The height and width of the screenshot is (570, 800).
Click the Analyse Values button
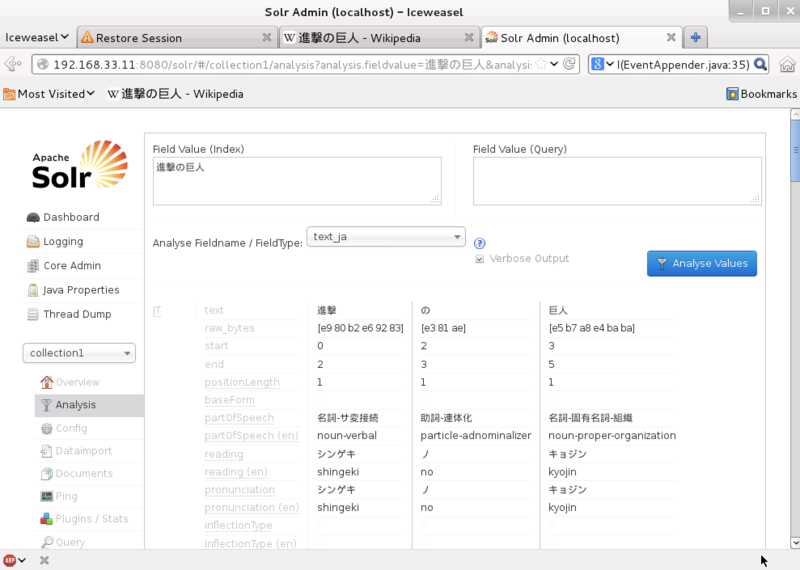pos(702,263)
